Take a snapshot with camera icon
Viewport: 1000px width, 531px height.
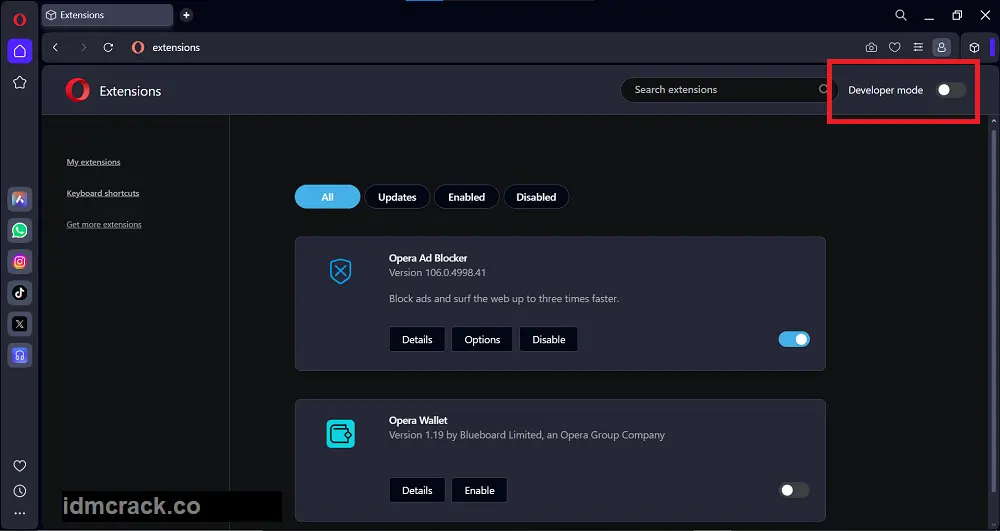[x=871, y=47]
